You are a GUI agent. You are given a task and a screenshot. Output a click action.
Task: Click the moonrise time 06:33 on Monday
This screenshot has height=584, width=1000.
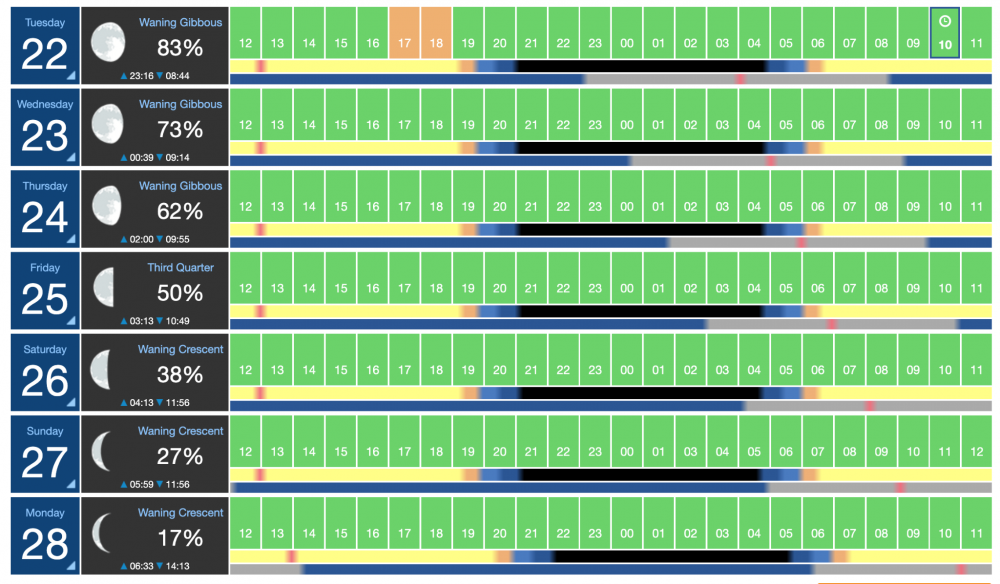pos(140,566)
